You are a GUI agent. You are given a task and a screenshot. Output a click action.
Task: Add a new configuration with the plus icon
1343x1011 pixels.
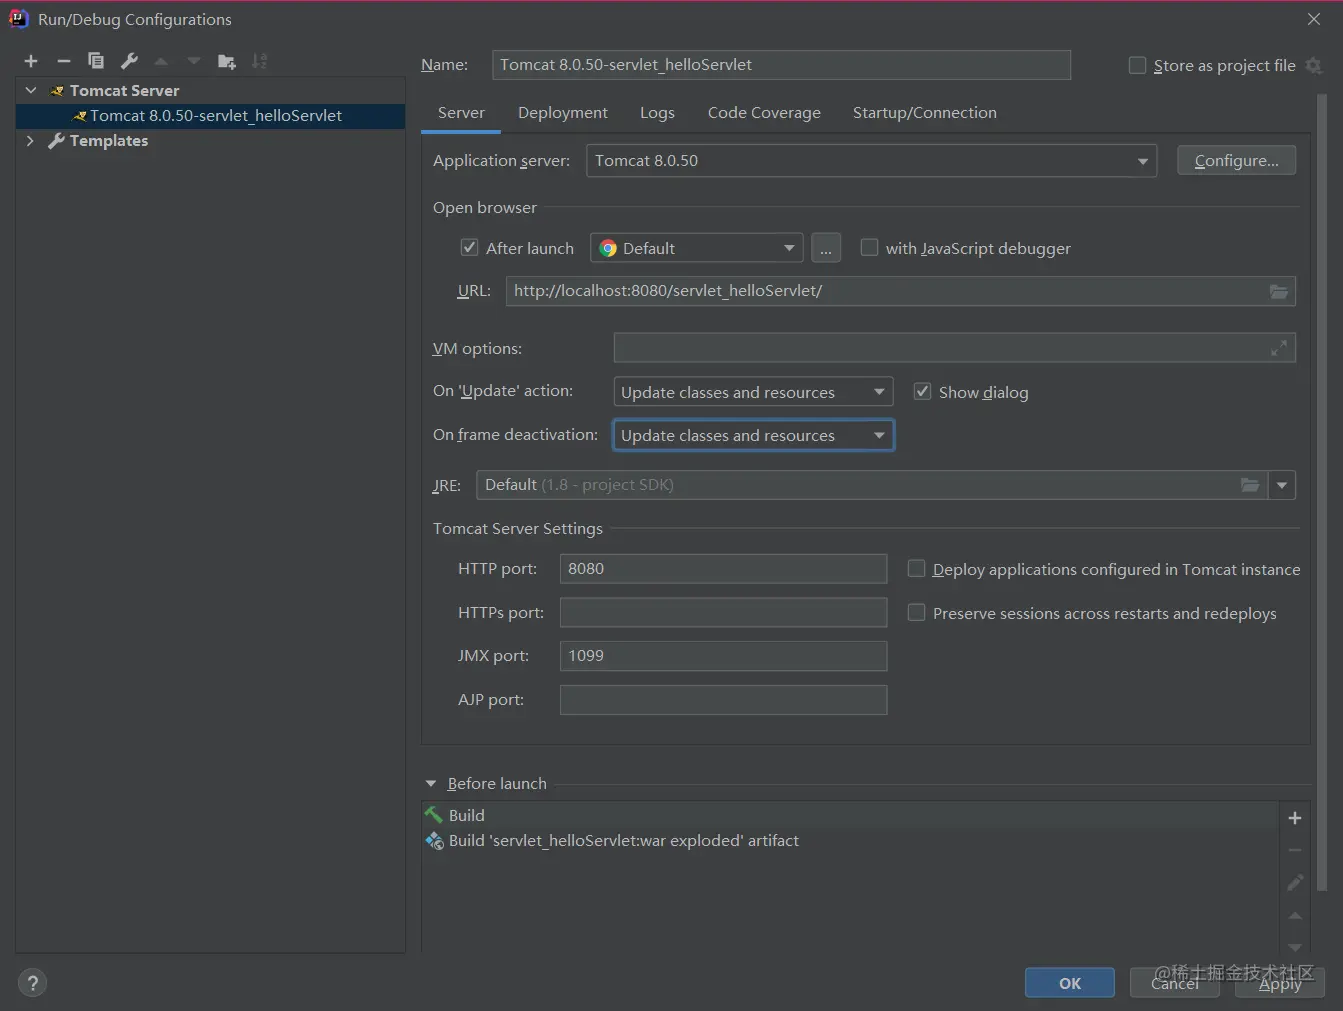(x=31, y=61)
